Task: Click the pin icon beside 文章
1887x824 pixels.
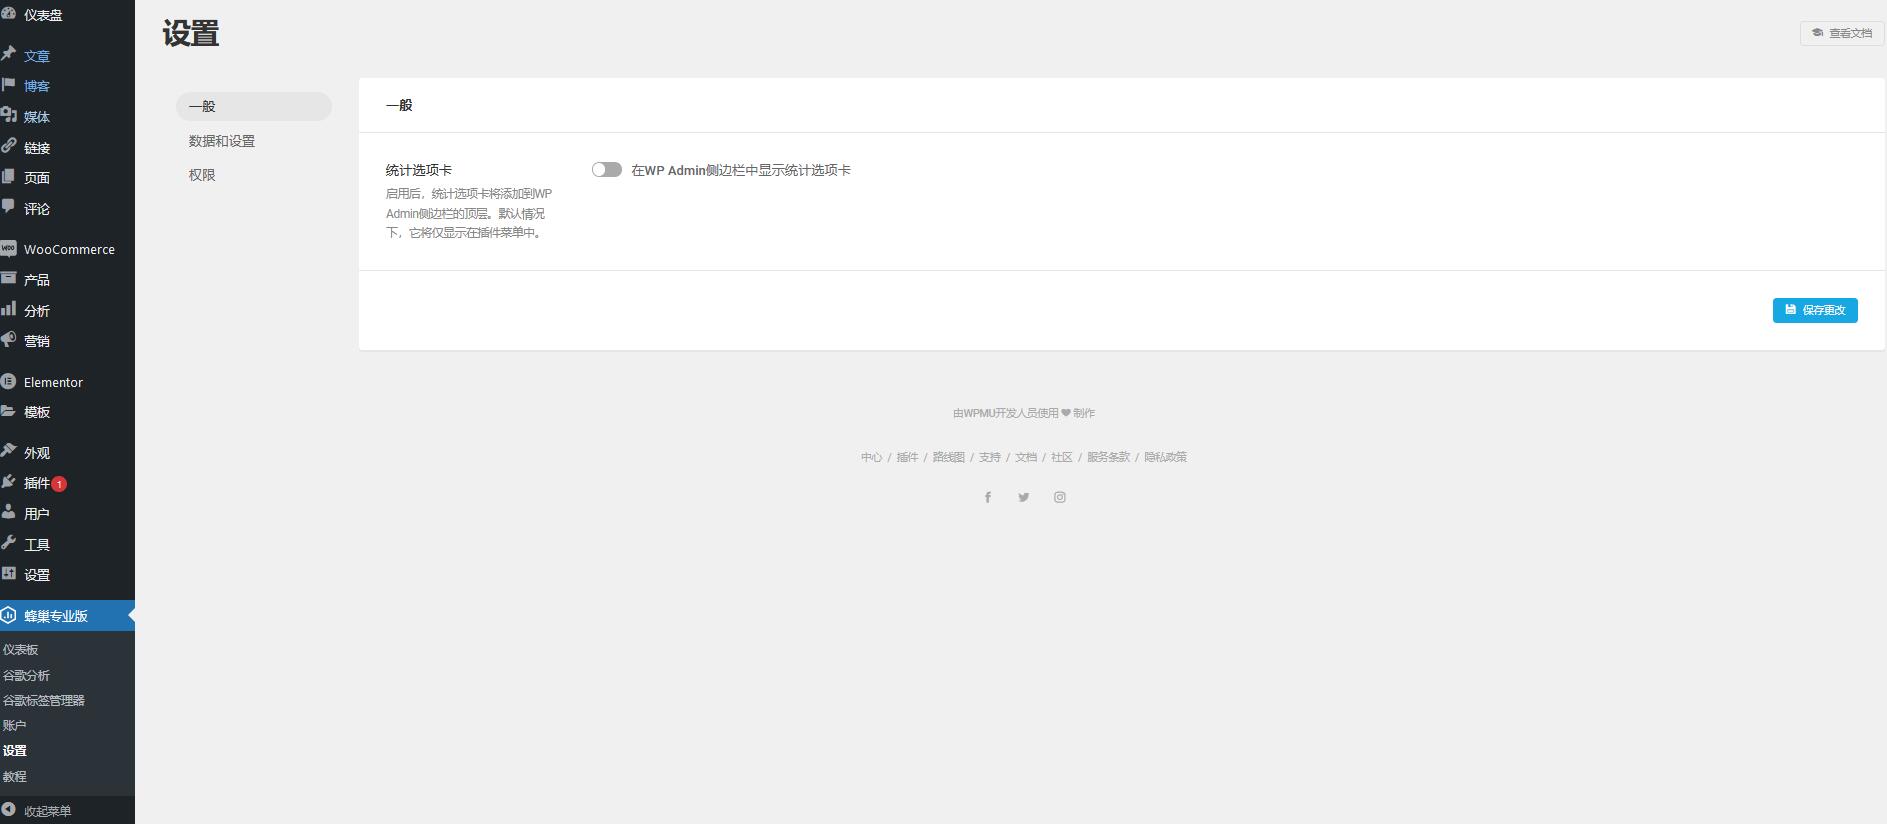Action: [8, 54]
